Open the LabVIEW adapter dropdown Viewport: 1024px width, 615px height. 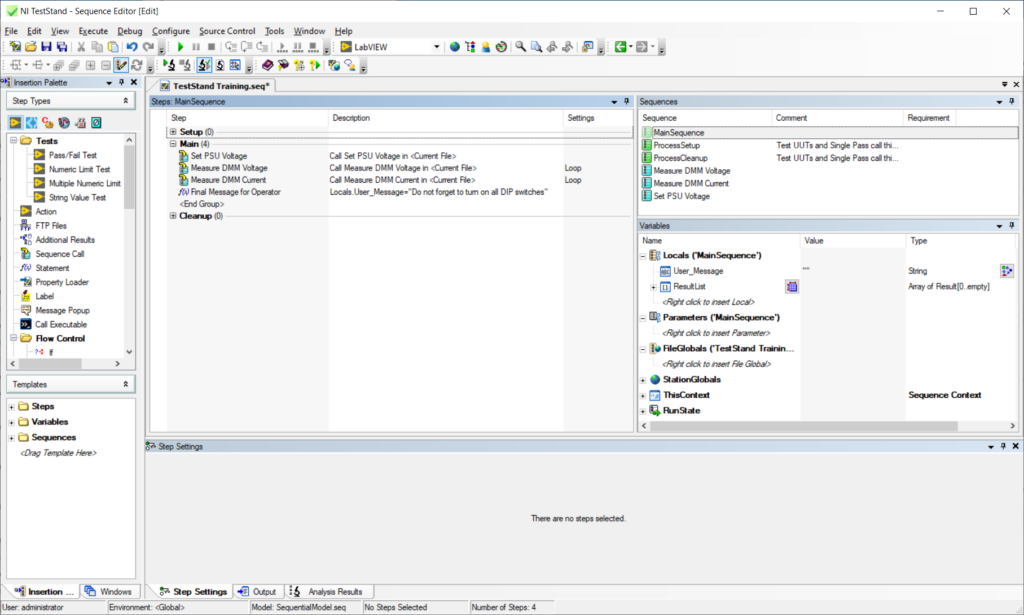(436, 47)
